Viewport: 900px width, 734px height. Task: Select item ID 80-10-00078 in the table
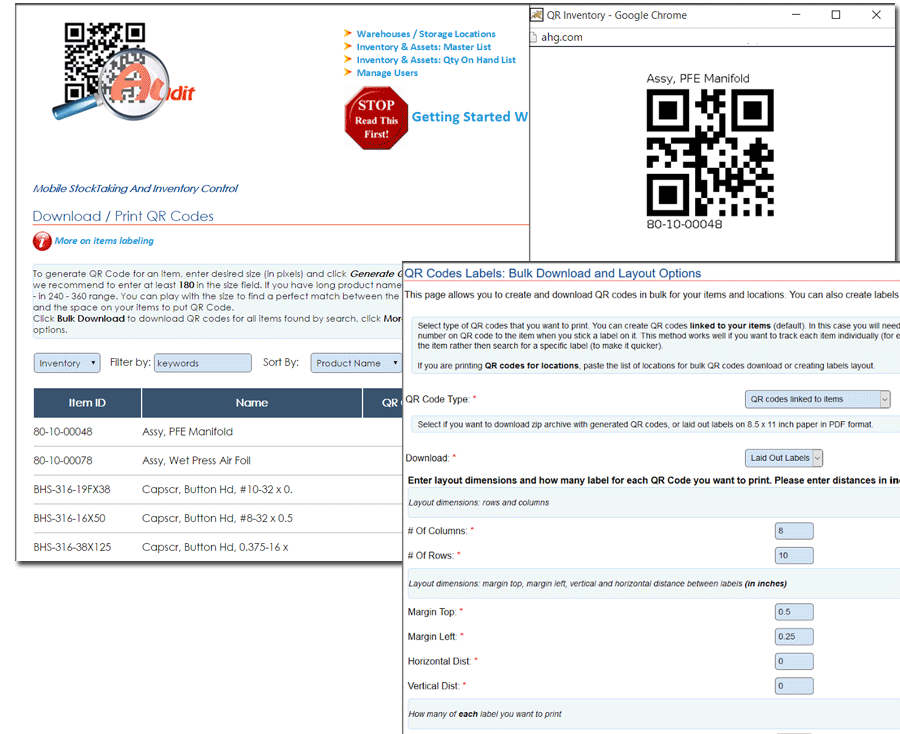coord(63,460)
